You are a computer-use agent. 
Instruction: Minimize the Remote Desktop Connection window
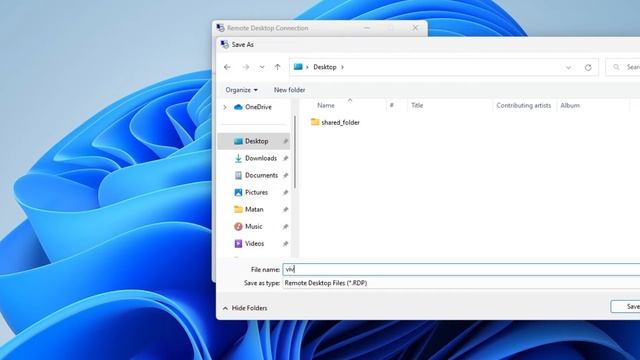coord(367,28)
